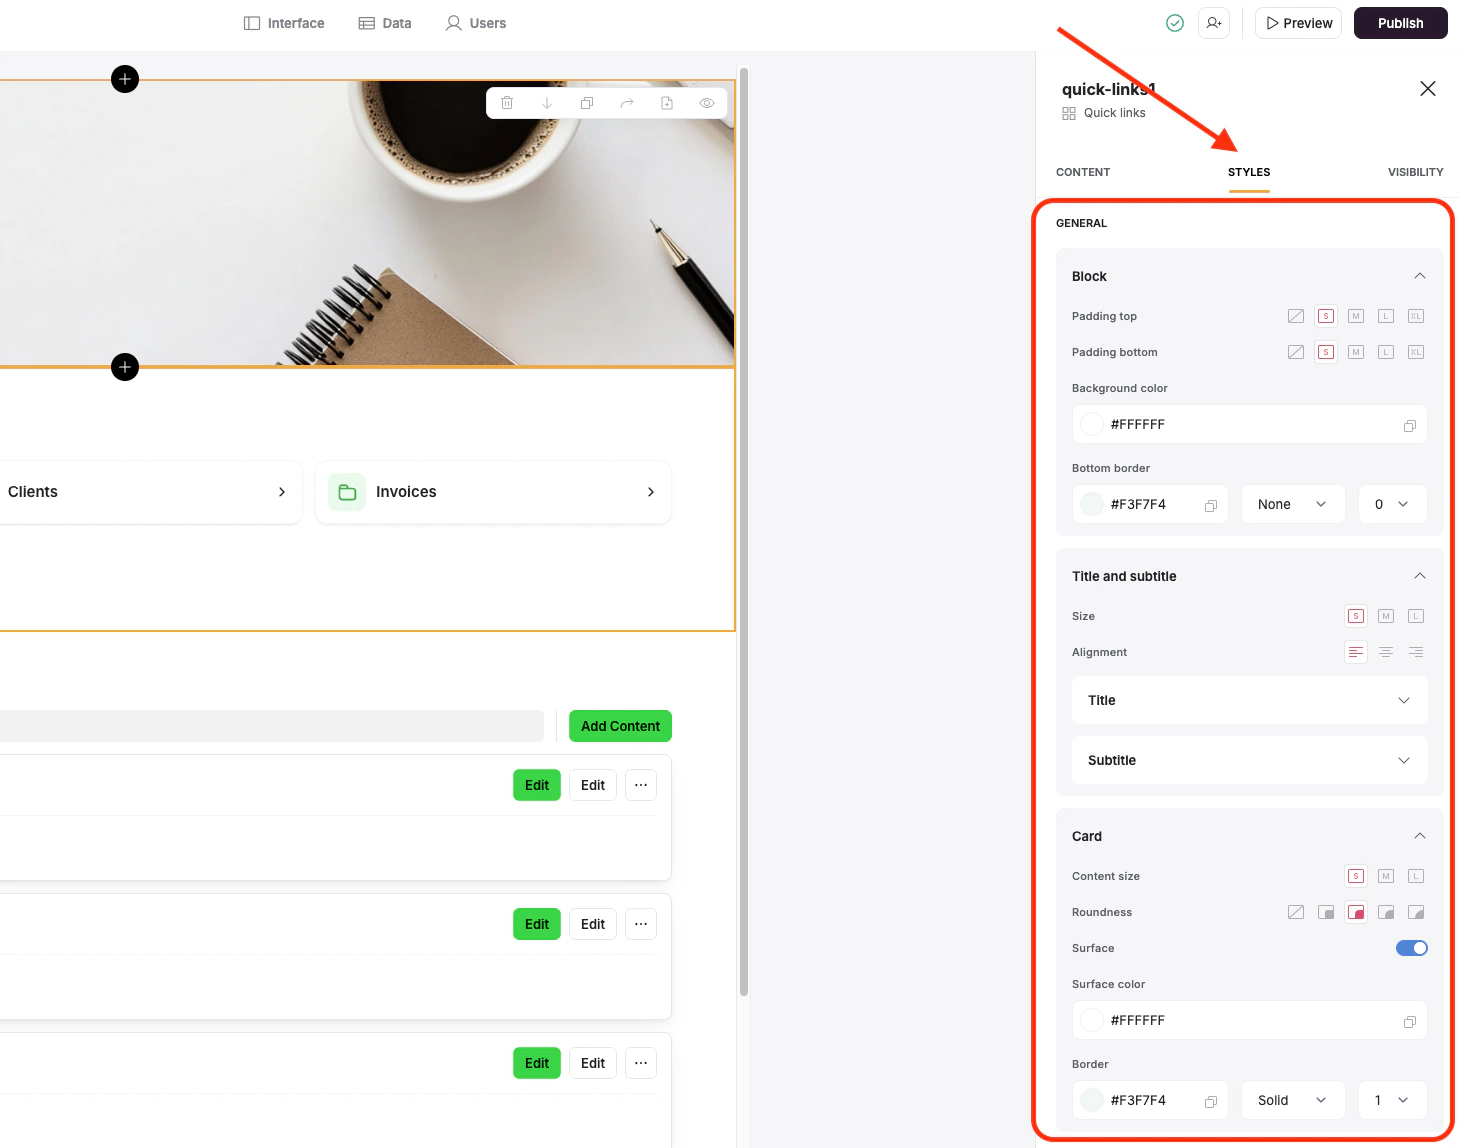Click the curved arrow icon in the block toolbar
This screenshot has height=1148, width=1459.
(627, 103)
